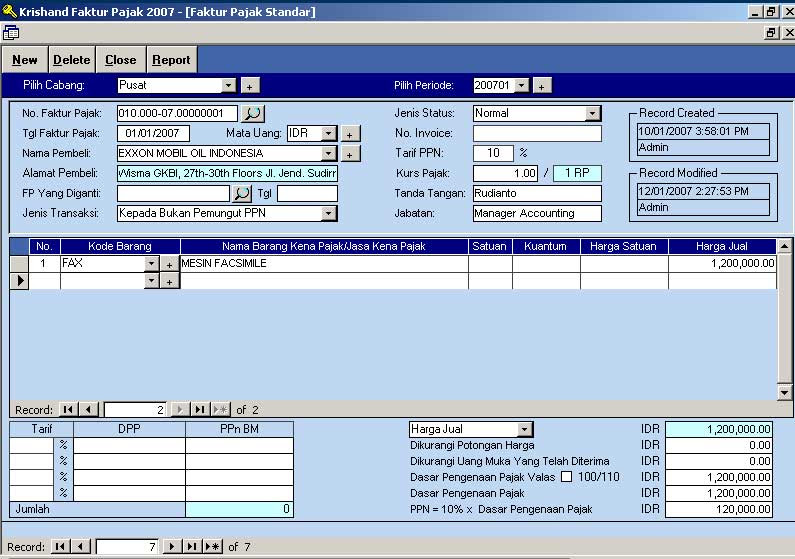Click the No. Invoice field
This screenshot has width=795, height=559.
537,133
